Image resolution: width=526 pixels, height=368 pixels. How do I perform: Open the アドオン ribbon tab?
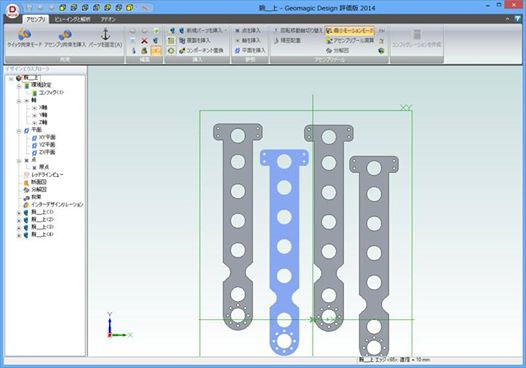point(108,19)
